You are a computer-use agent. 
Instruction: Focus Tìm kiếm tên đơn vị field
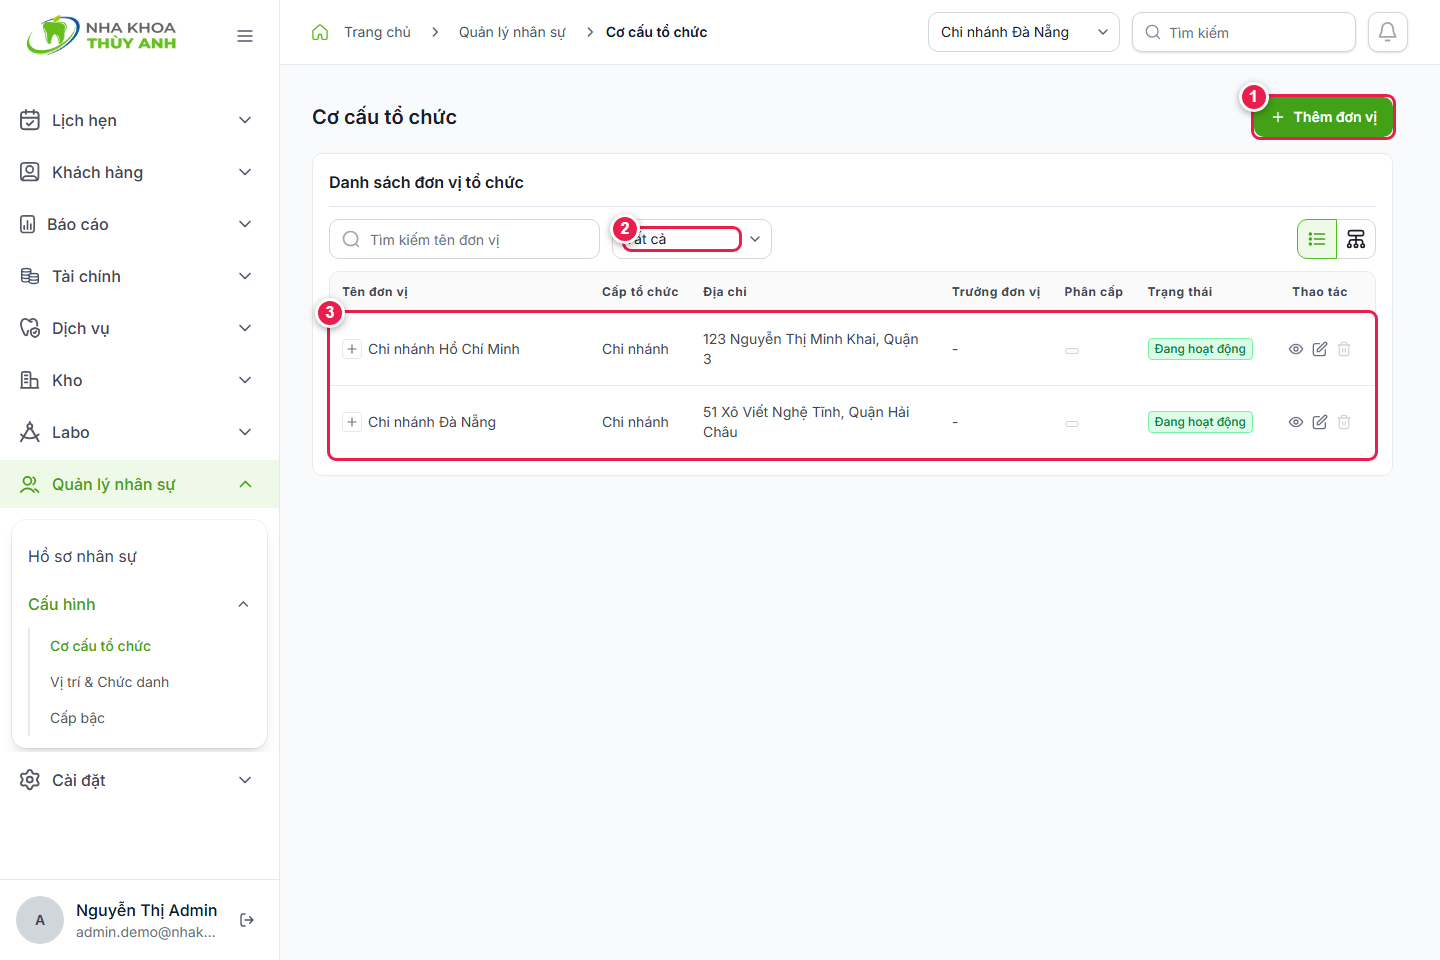point(464,239)
